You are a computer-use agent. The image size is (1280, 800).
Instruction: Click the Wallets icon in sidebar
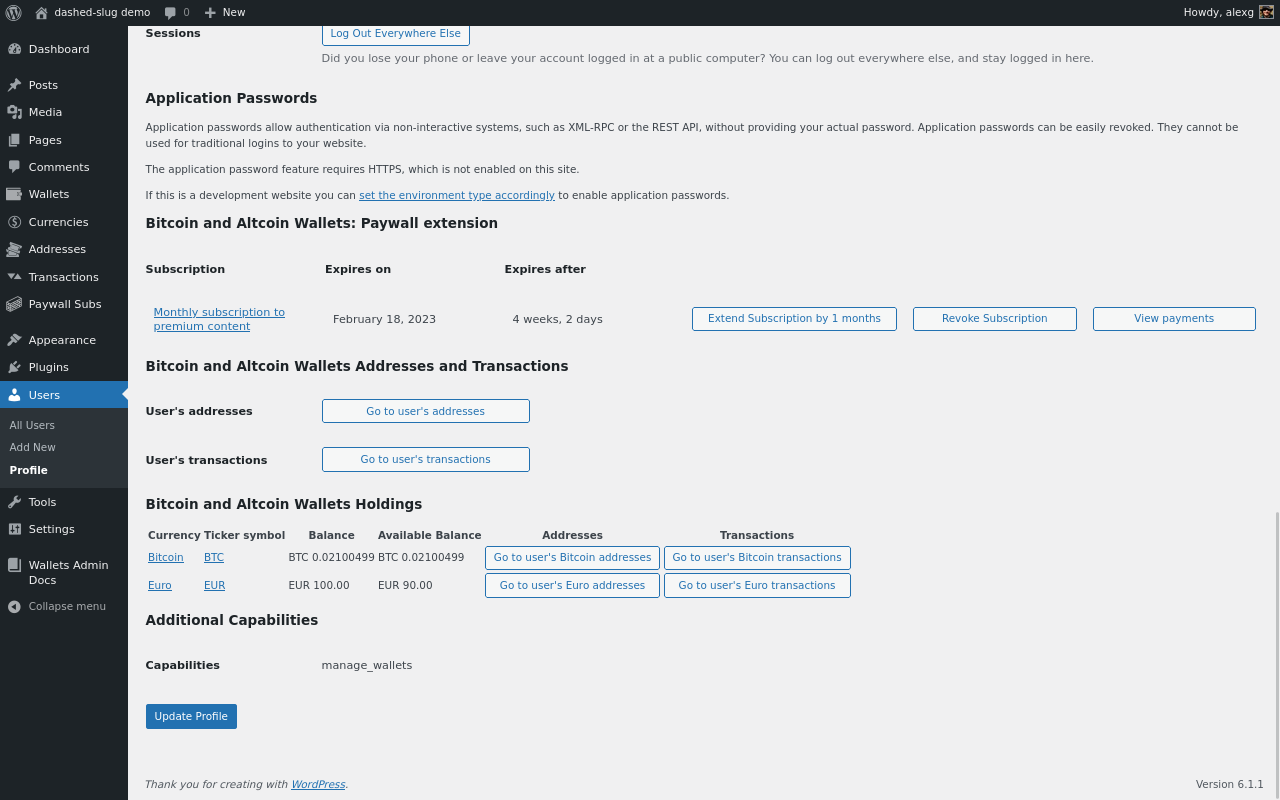click(x=14, y=194)
